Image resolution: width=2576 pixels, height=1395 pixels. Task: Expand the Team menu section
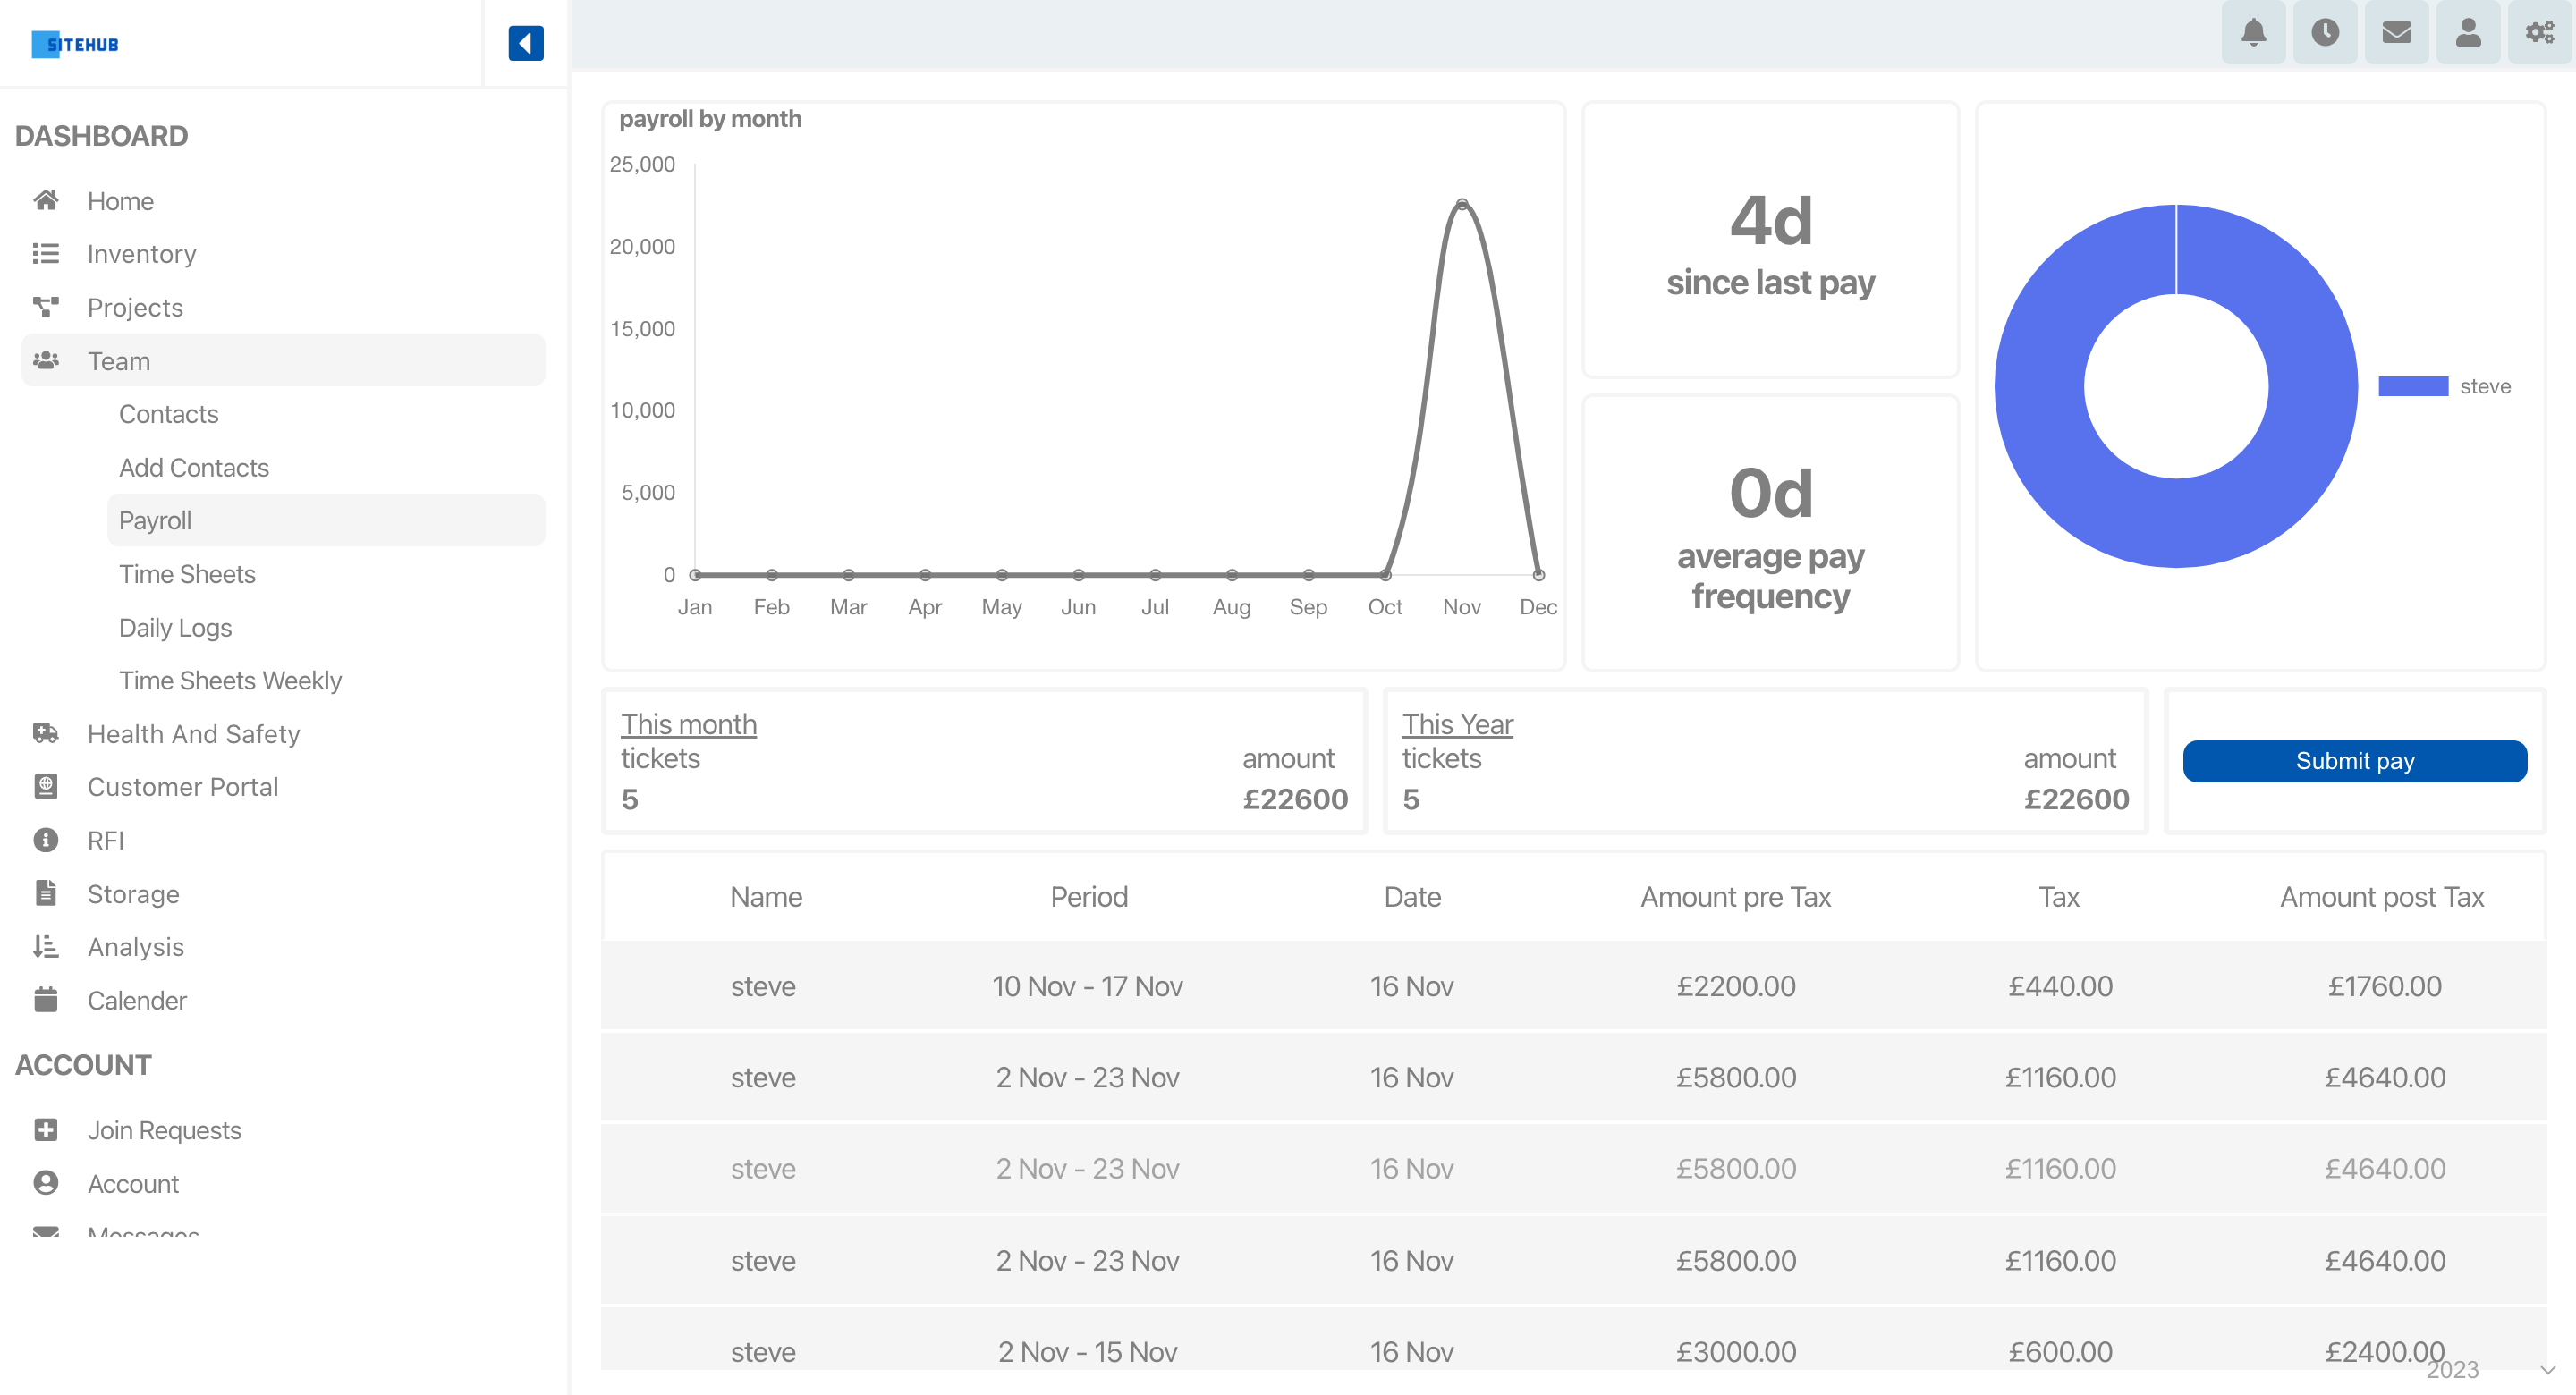[118, 360]
